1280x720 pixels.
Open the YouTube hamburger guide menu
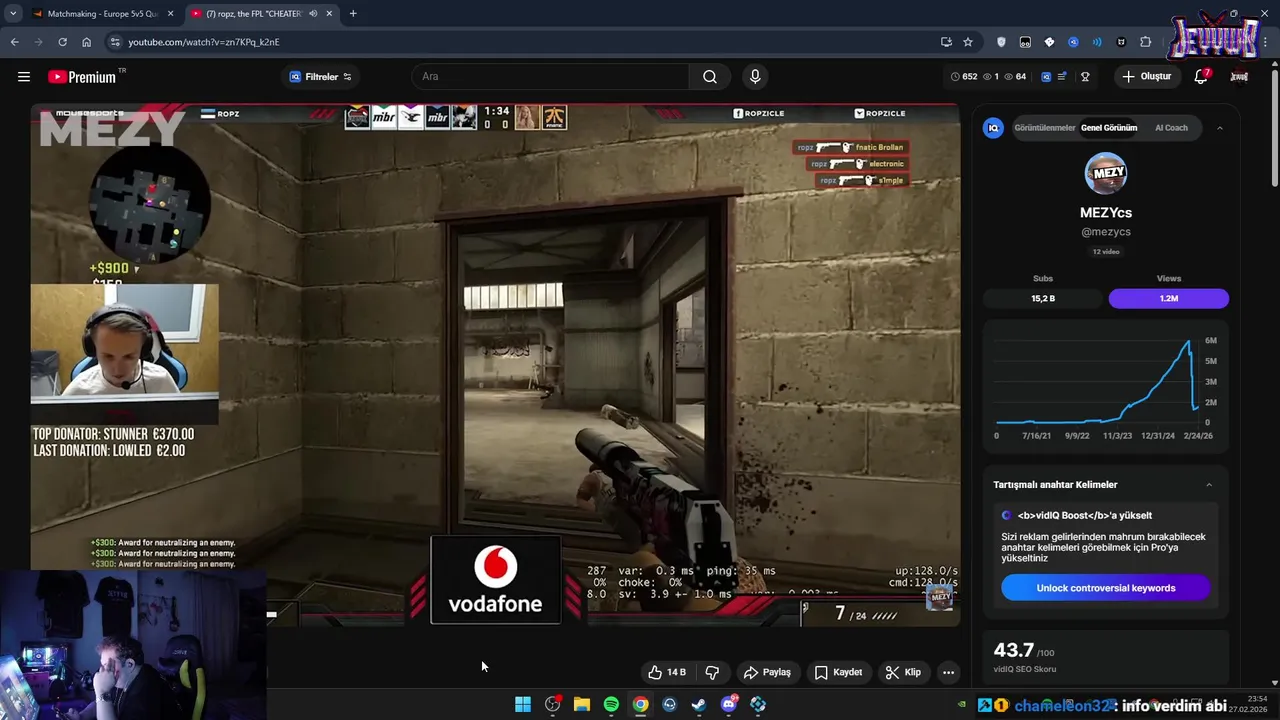24,77
